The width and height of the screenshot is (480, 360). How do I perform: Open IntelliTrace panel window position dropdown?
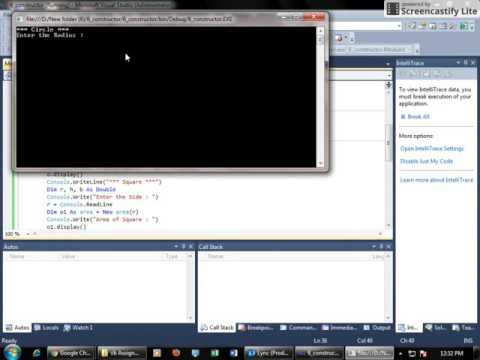click(x=458, y=62)
